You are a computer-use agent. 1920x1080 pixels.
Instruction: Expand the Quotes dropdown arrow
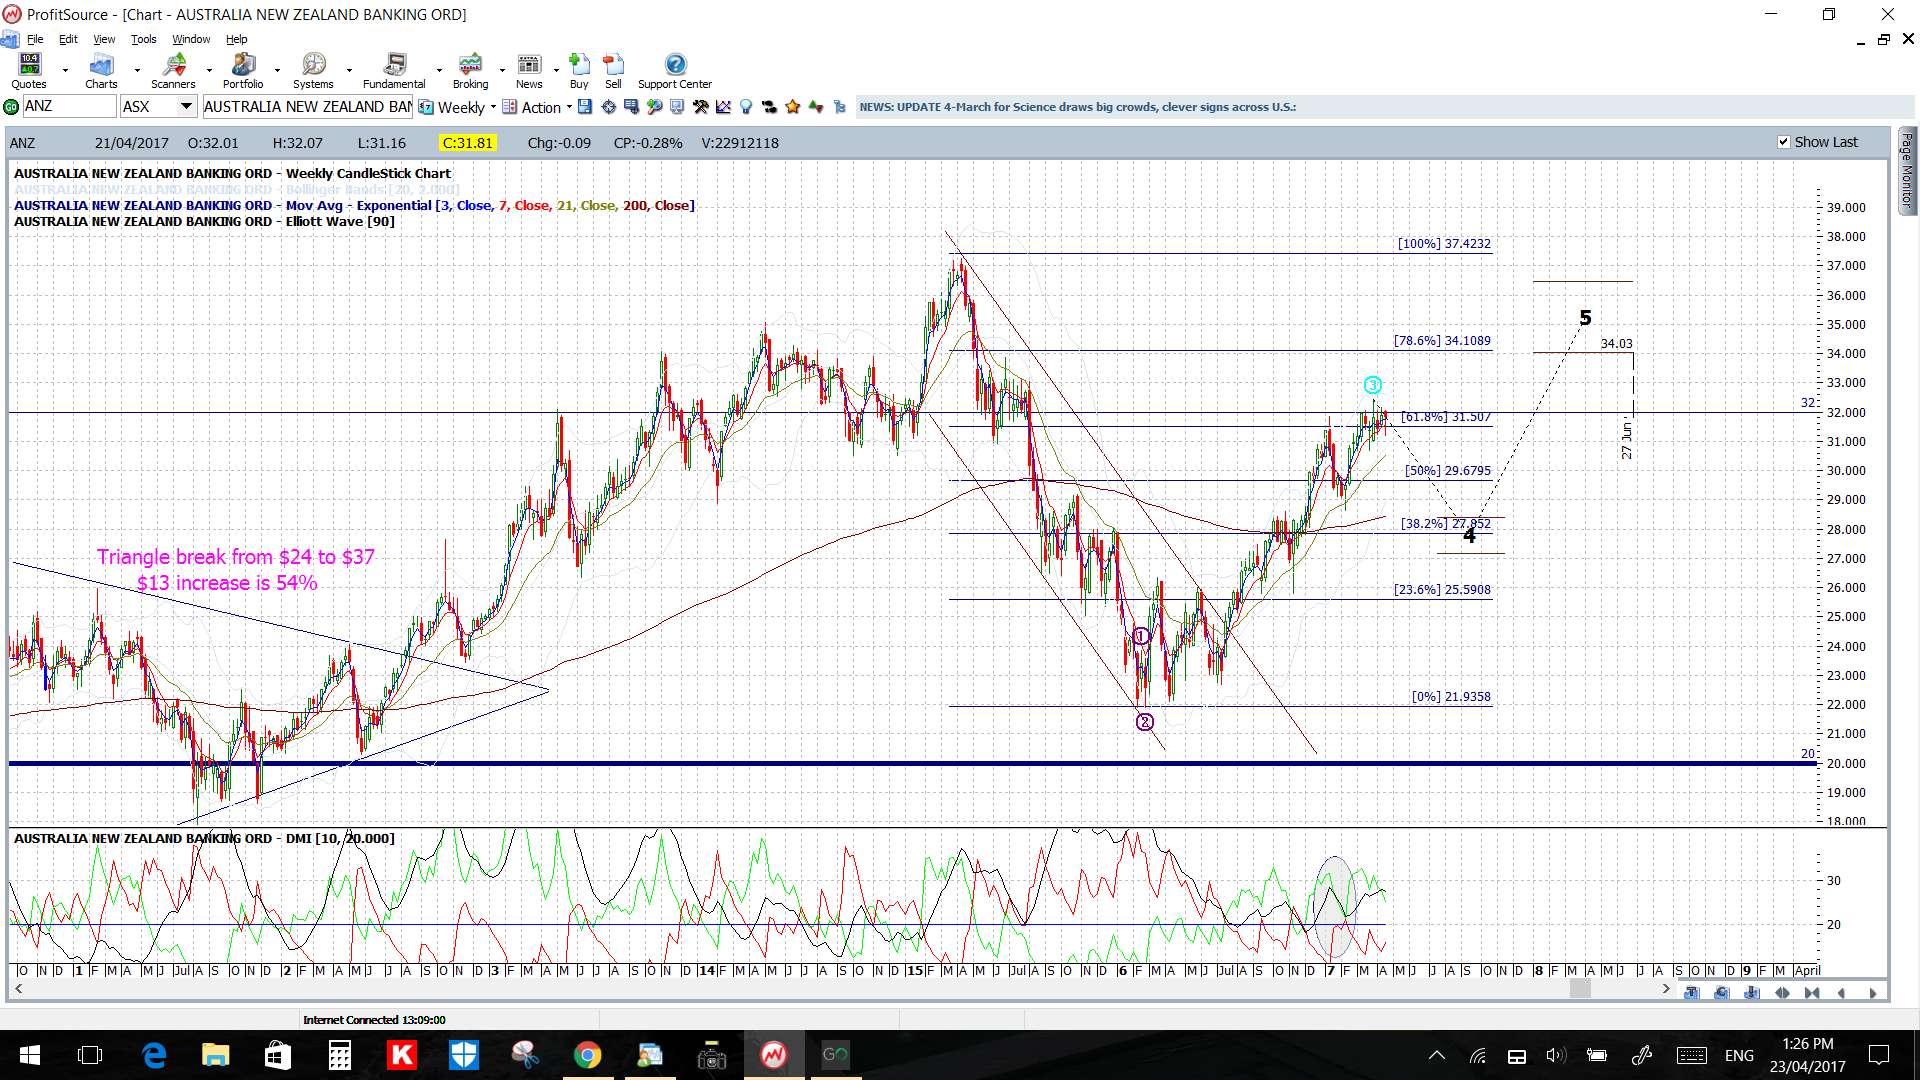pos(65,71)
